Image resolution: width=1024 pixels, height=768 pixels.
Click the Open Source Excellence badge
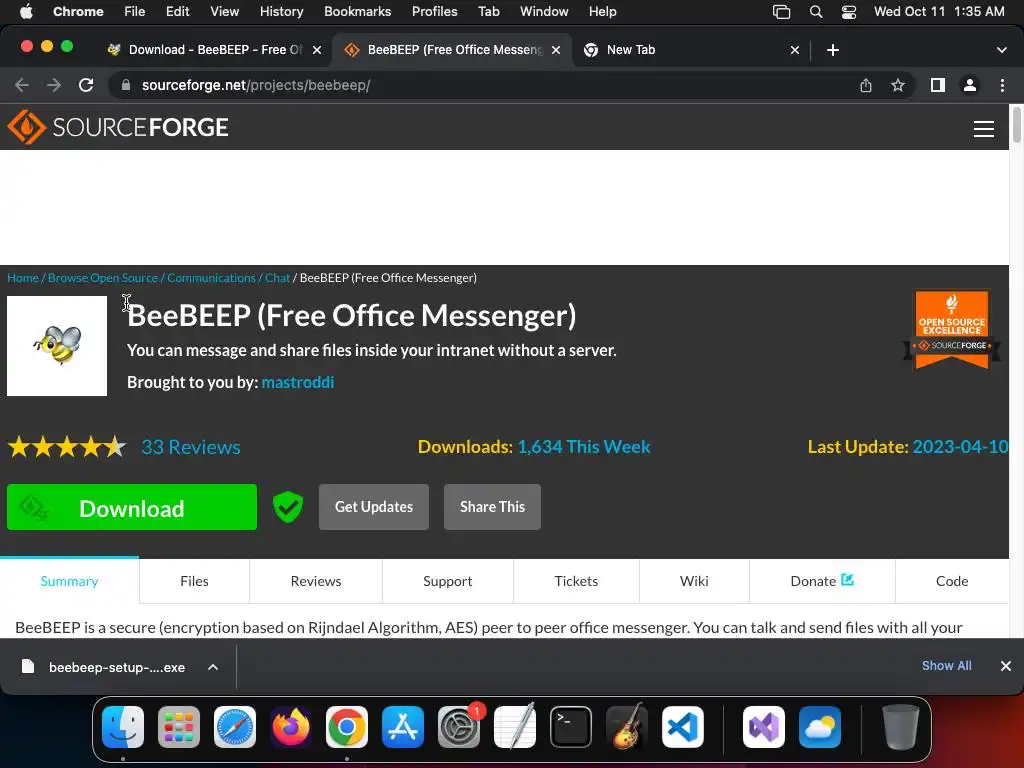pyautogui.click(x=952, y=330)
